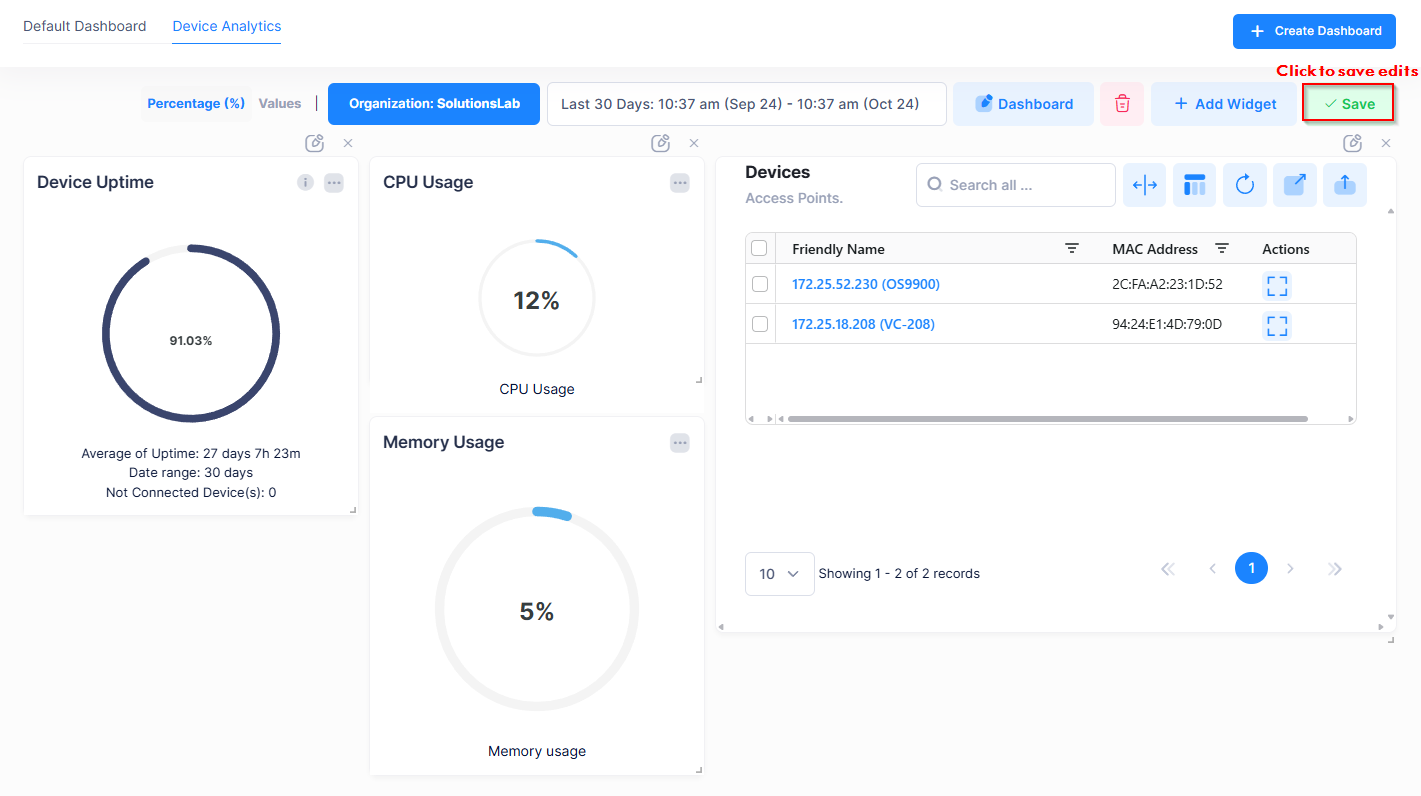The image size is (1421, 796).
Task: Toggle the select all devices header checkbox
Action: 759,249
